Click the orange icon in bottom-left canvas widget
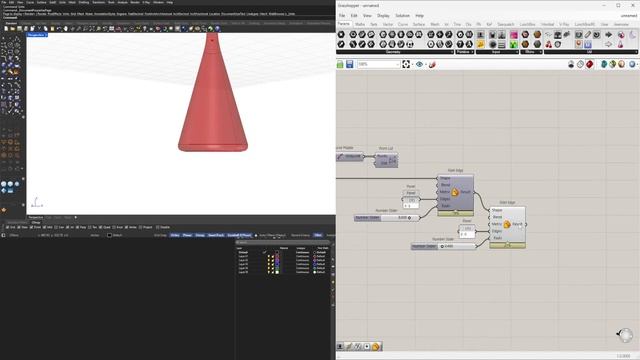The image size is (640, 360). click(x=376, y=347)
